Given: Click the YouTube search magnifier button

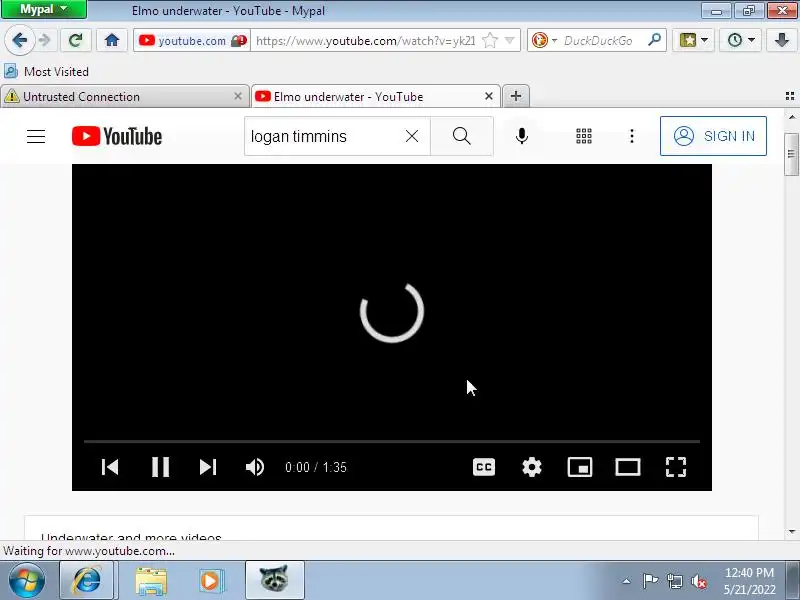Looking at the screenshot, I should click(x=462, y=136).
